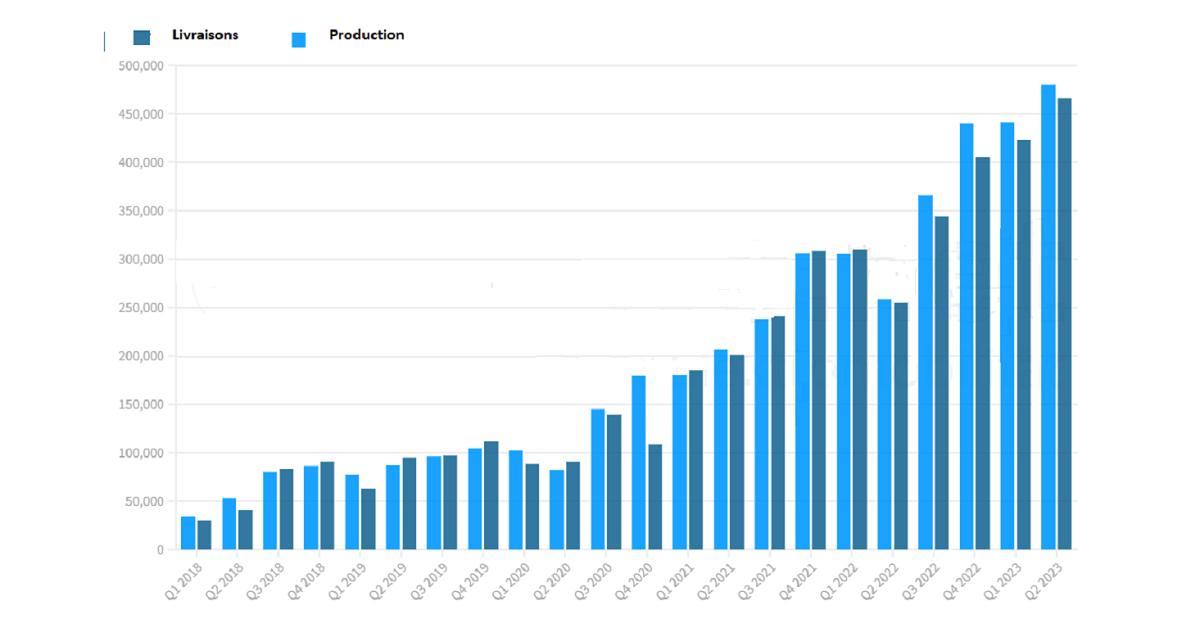This screenshot has width=1200, height=640.
Task: Toggle the Livraisons series via legend label
Action: pos(205,35)
